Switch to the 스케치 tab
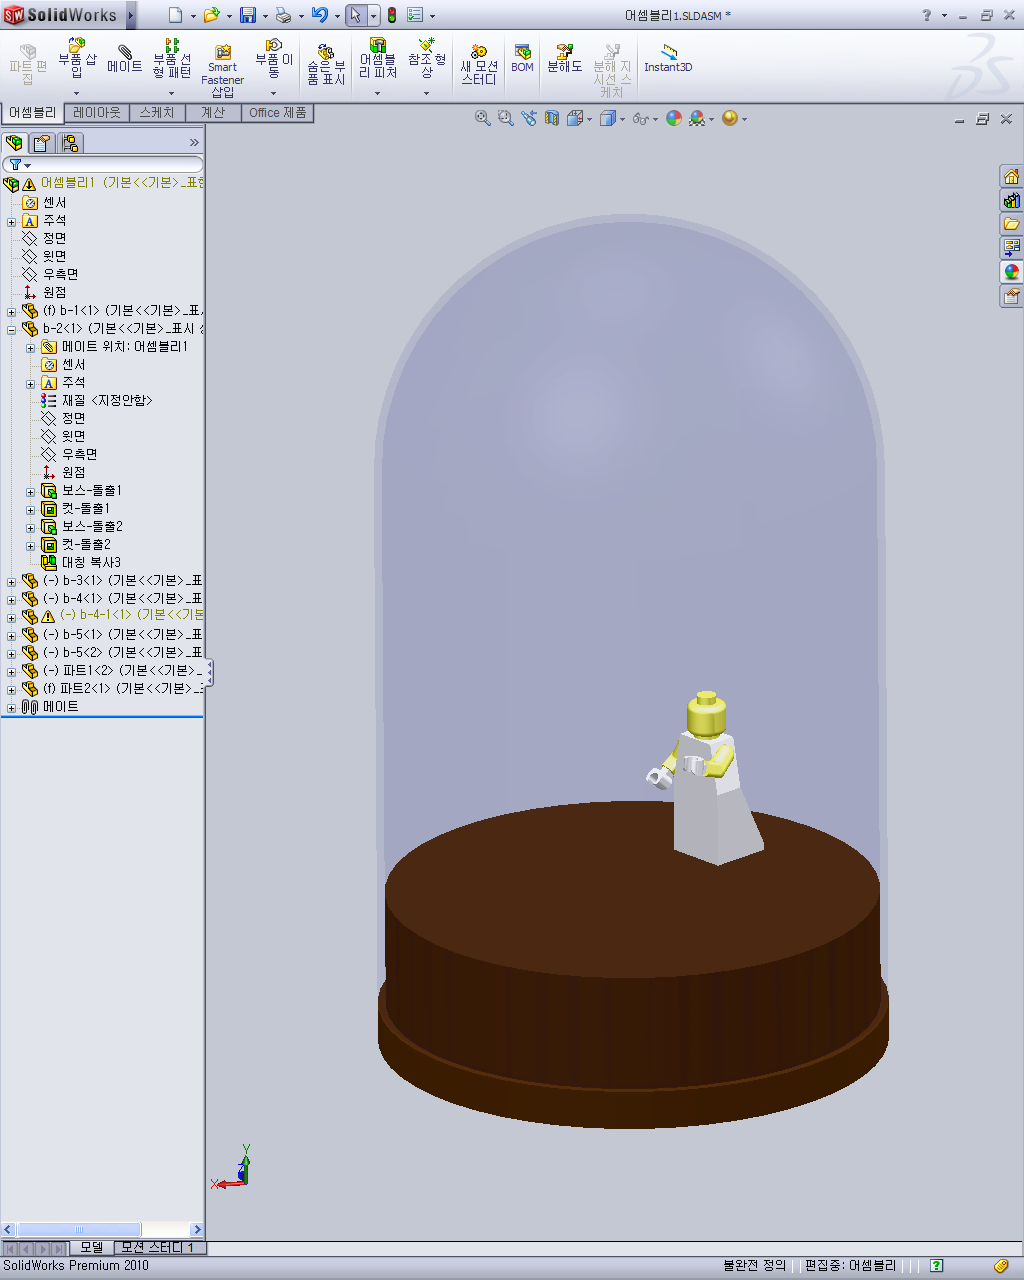The width and height of the screenshot is (1024, 1280). coord(157,113)
